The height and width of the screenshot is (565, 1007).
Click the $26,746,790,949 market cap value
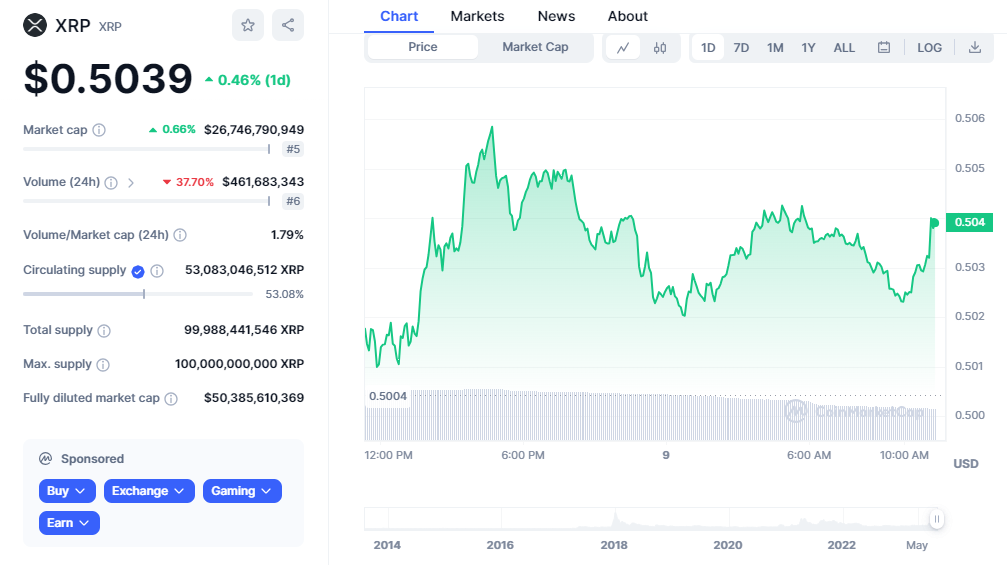[254, 130]
